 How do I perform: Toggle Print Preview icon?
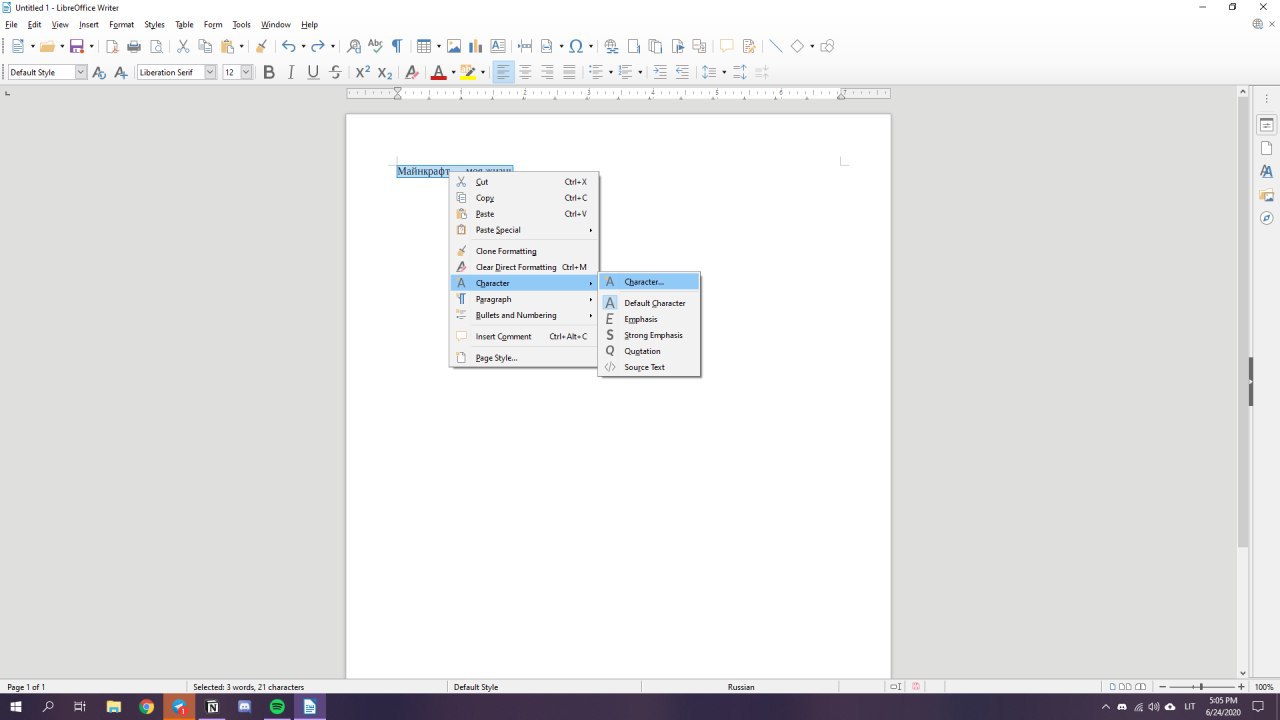pyautogui.click(x=156, y=46)
